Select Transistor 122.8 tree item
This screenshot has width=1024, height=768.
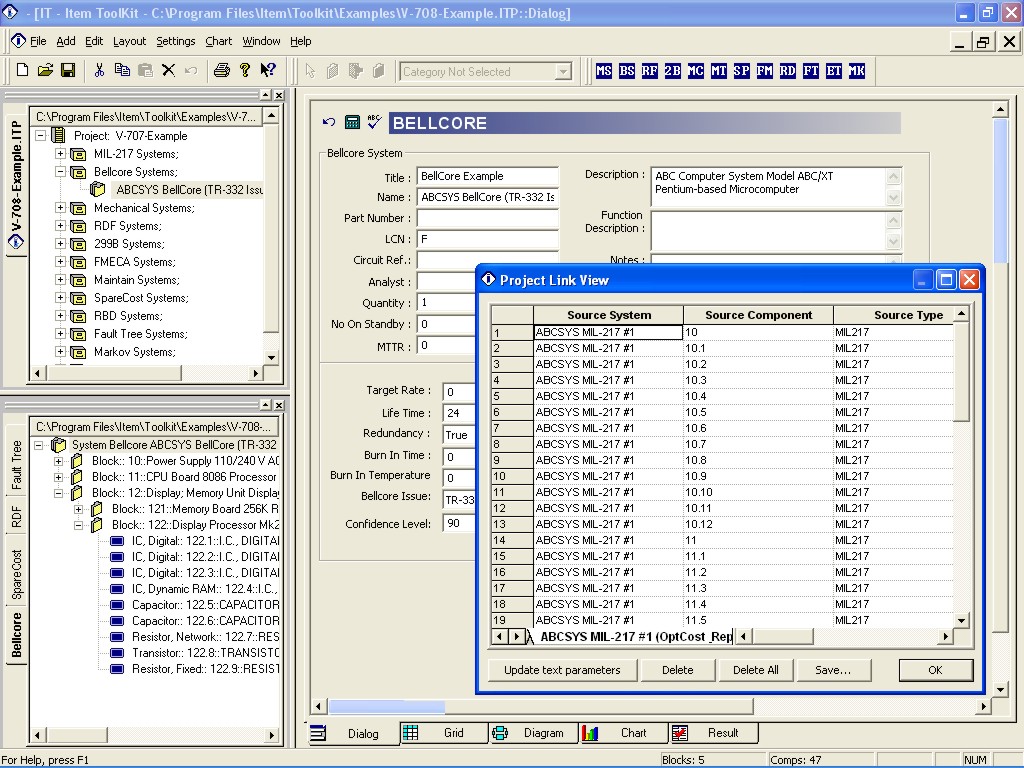[x=205, y=653]
